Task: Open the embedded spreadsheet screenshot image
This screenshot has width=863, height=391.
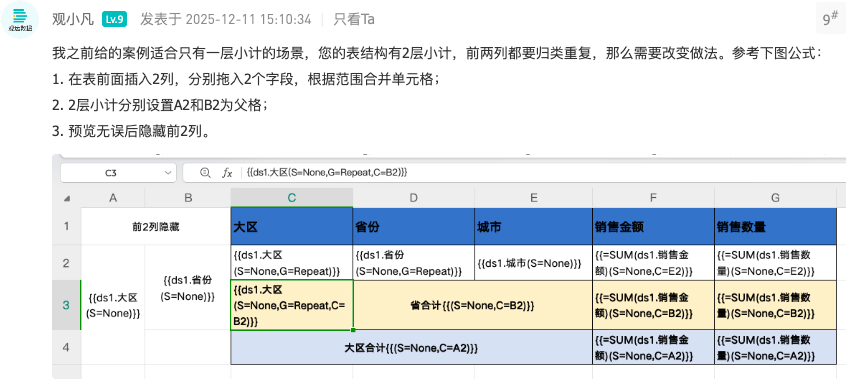Action: (x=449, y=266)
